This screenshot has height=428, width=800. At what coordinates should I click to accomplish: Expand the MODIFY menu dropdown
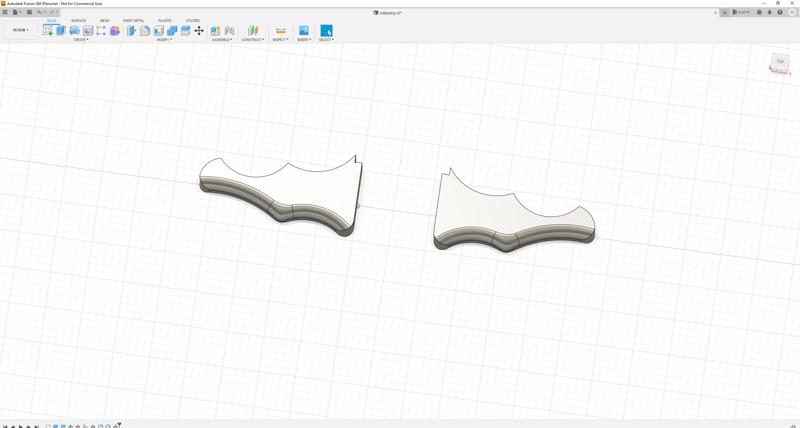(x=164, y=39)
